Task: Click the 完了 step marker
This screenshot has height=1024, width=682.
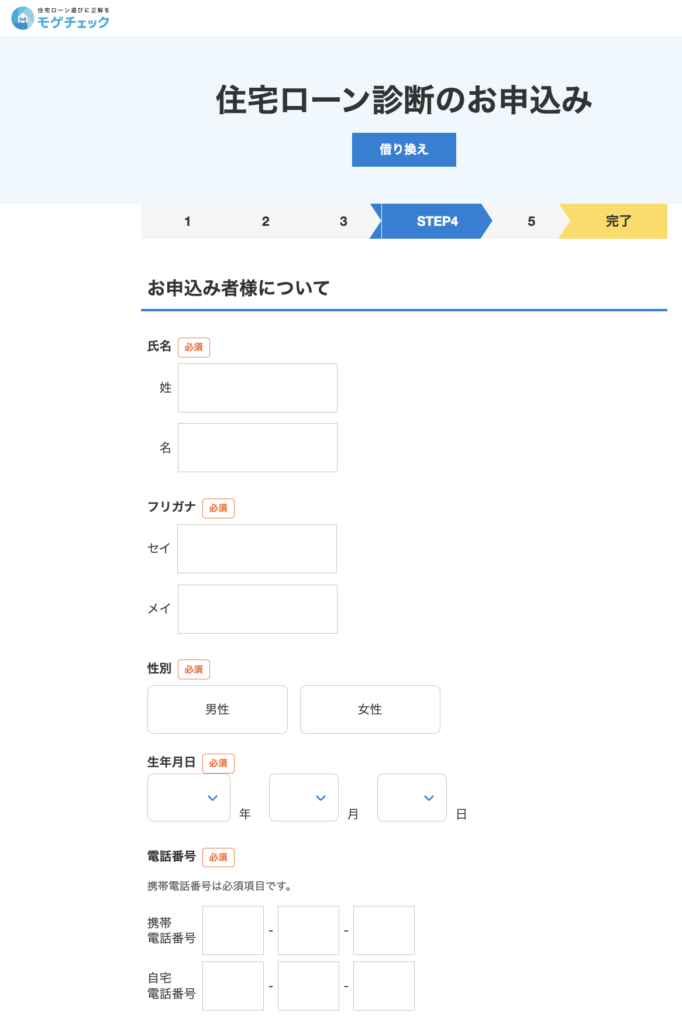Action: point(618,221)
